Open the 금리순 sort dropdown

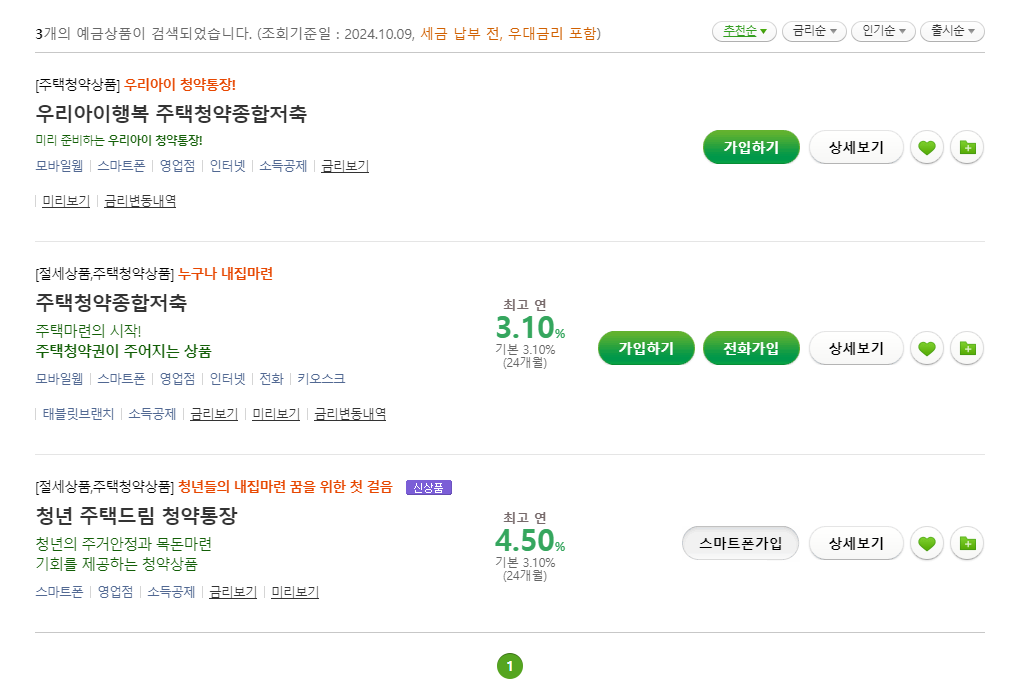(813, 31)
